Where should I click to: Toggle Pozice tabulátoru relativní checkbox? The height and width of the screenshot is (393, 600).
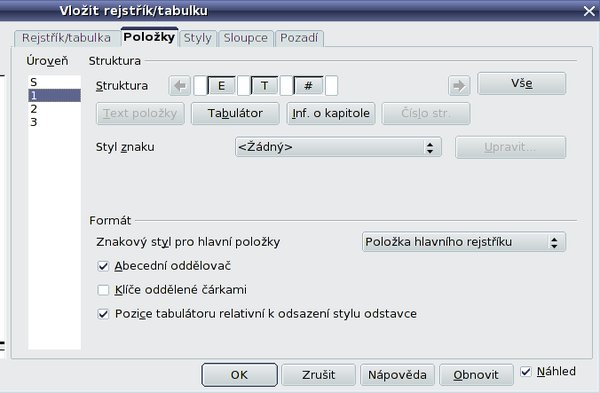coord(103,314)
